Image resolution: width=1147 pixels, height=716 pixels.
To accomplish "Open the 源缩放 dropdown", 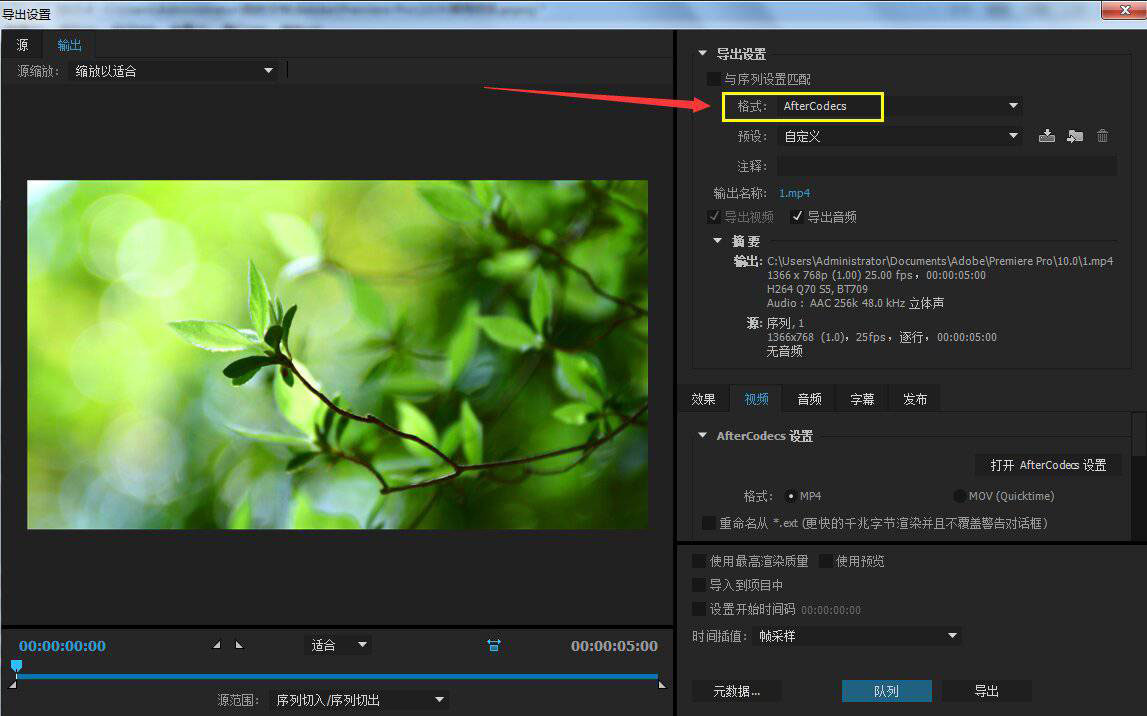I will coord(173,71).
